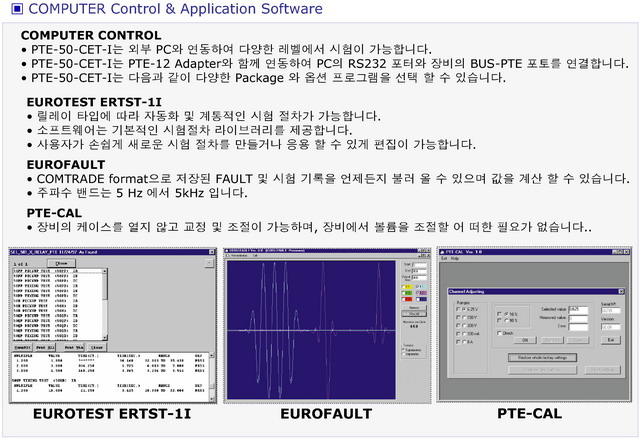Click the 'EUROTEST ERTST-1I' caption under left thumbnail
This screenshot has width=640, height=439.
(x=112, y=414)
